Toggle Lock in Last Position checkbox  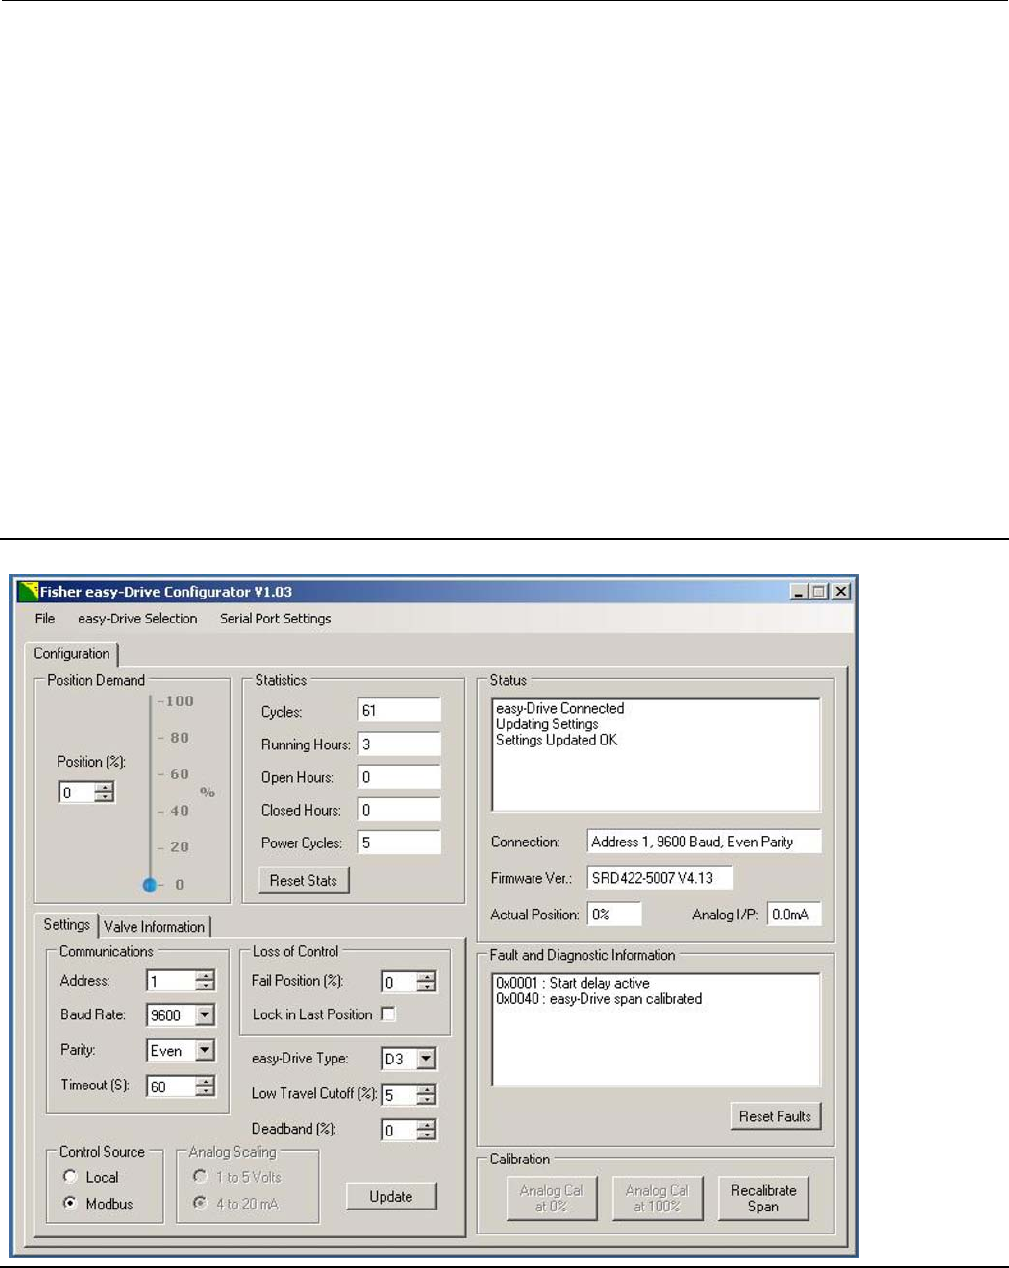point(388,1014)
